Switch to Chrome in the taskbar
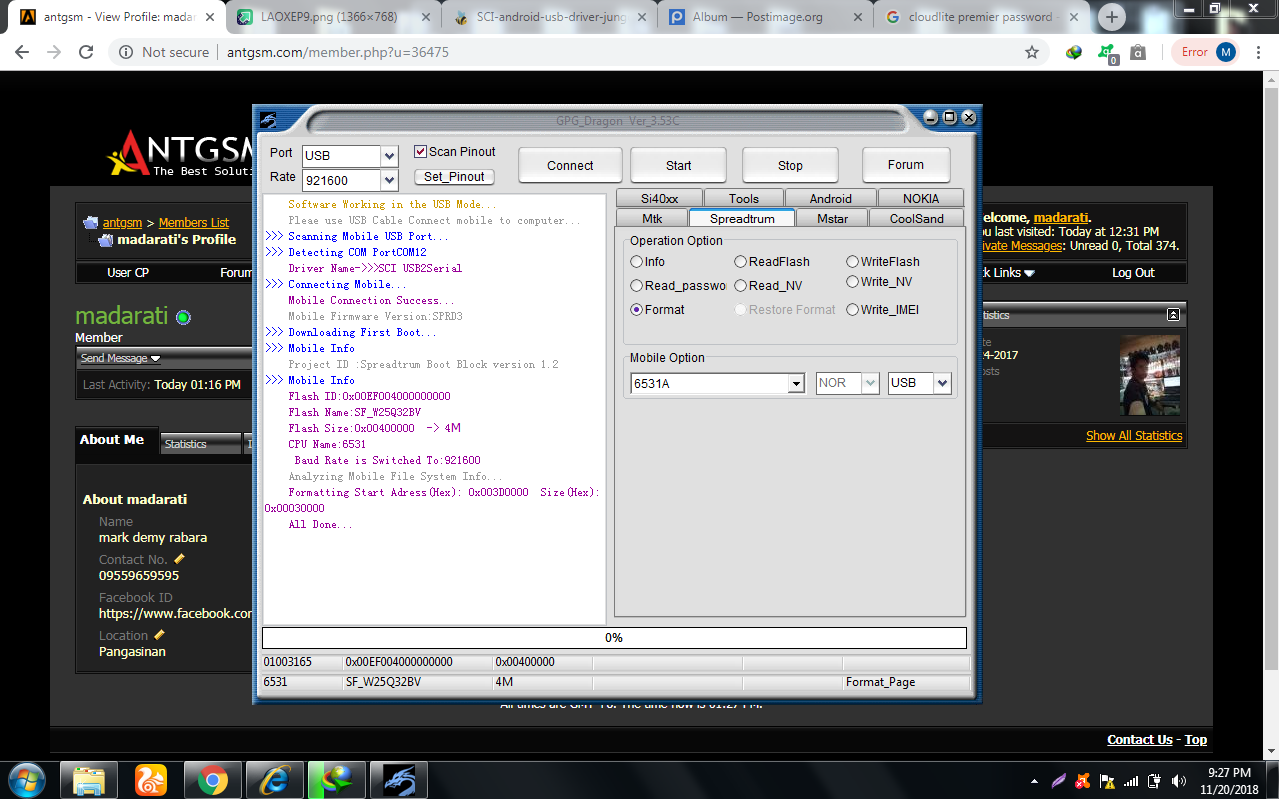Screen dimensions: 1279x799 pos(212,780)
